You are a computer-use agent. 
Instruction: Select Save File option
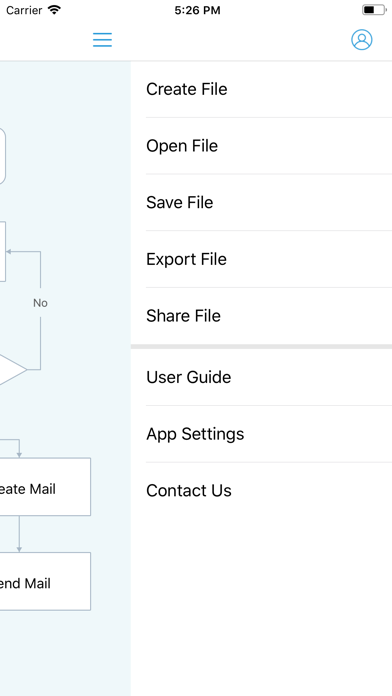pos(261,202)
